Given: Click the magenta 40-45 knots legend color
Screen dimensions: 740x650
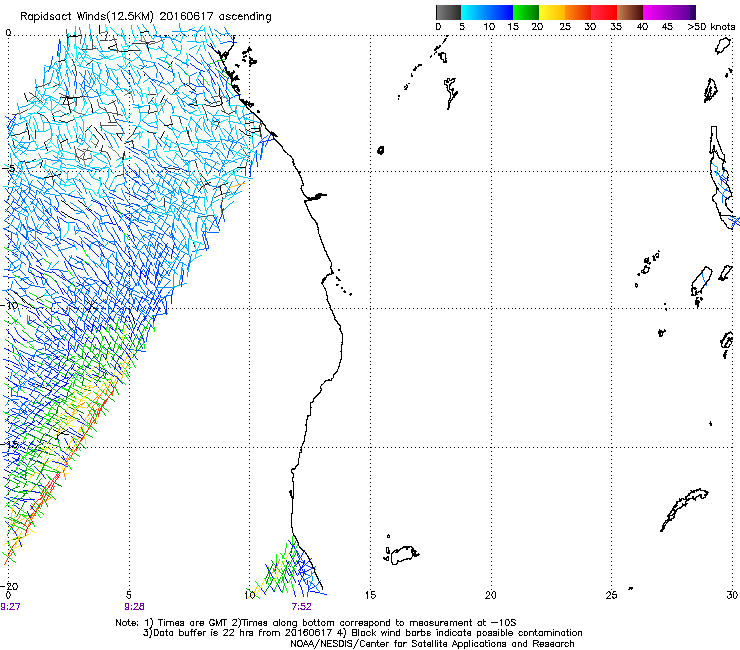Looking at the screenshot, I should click(656, 12).
